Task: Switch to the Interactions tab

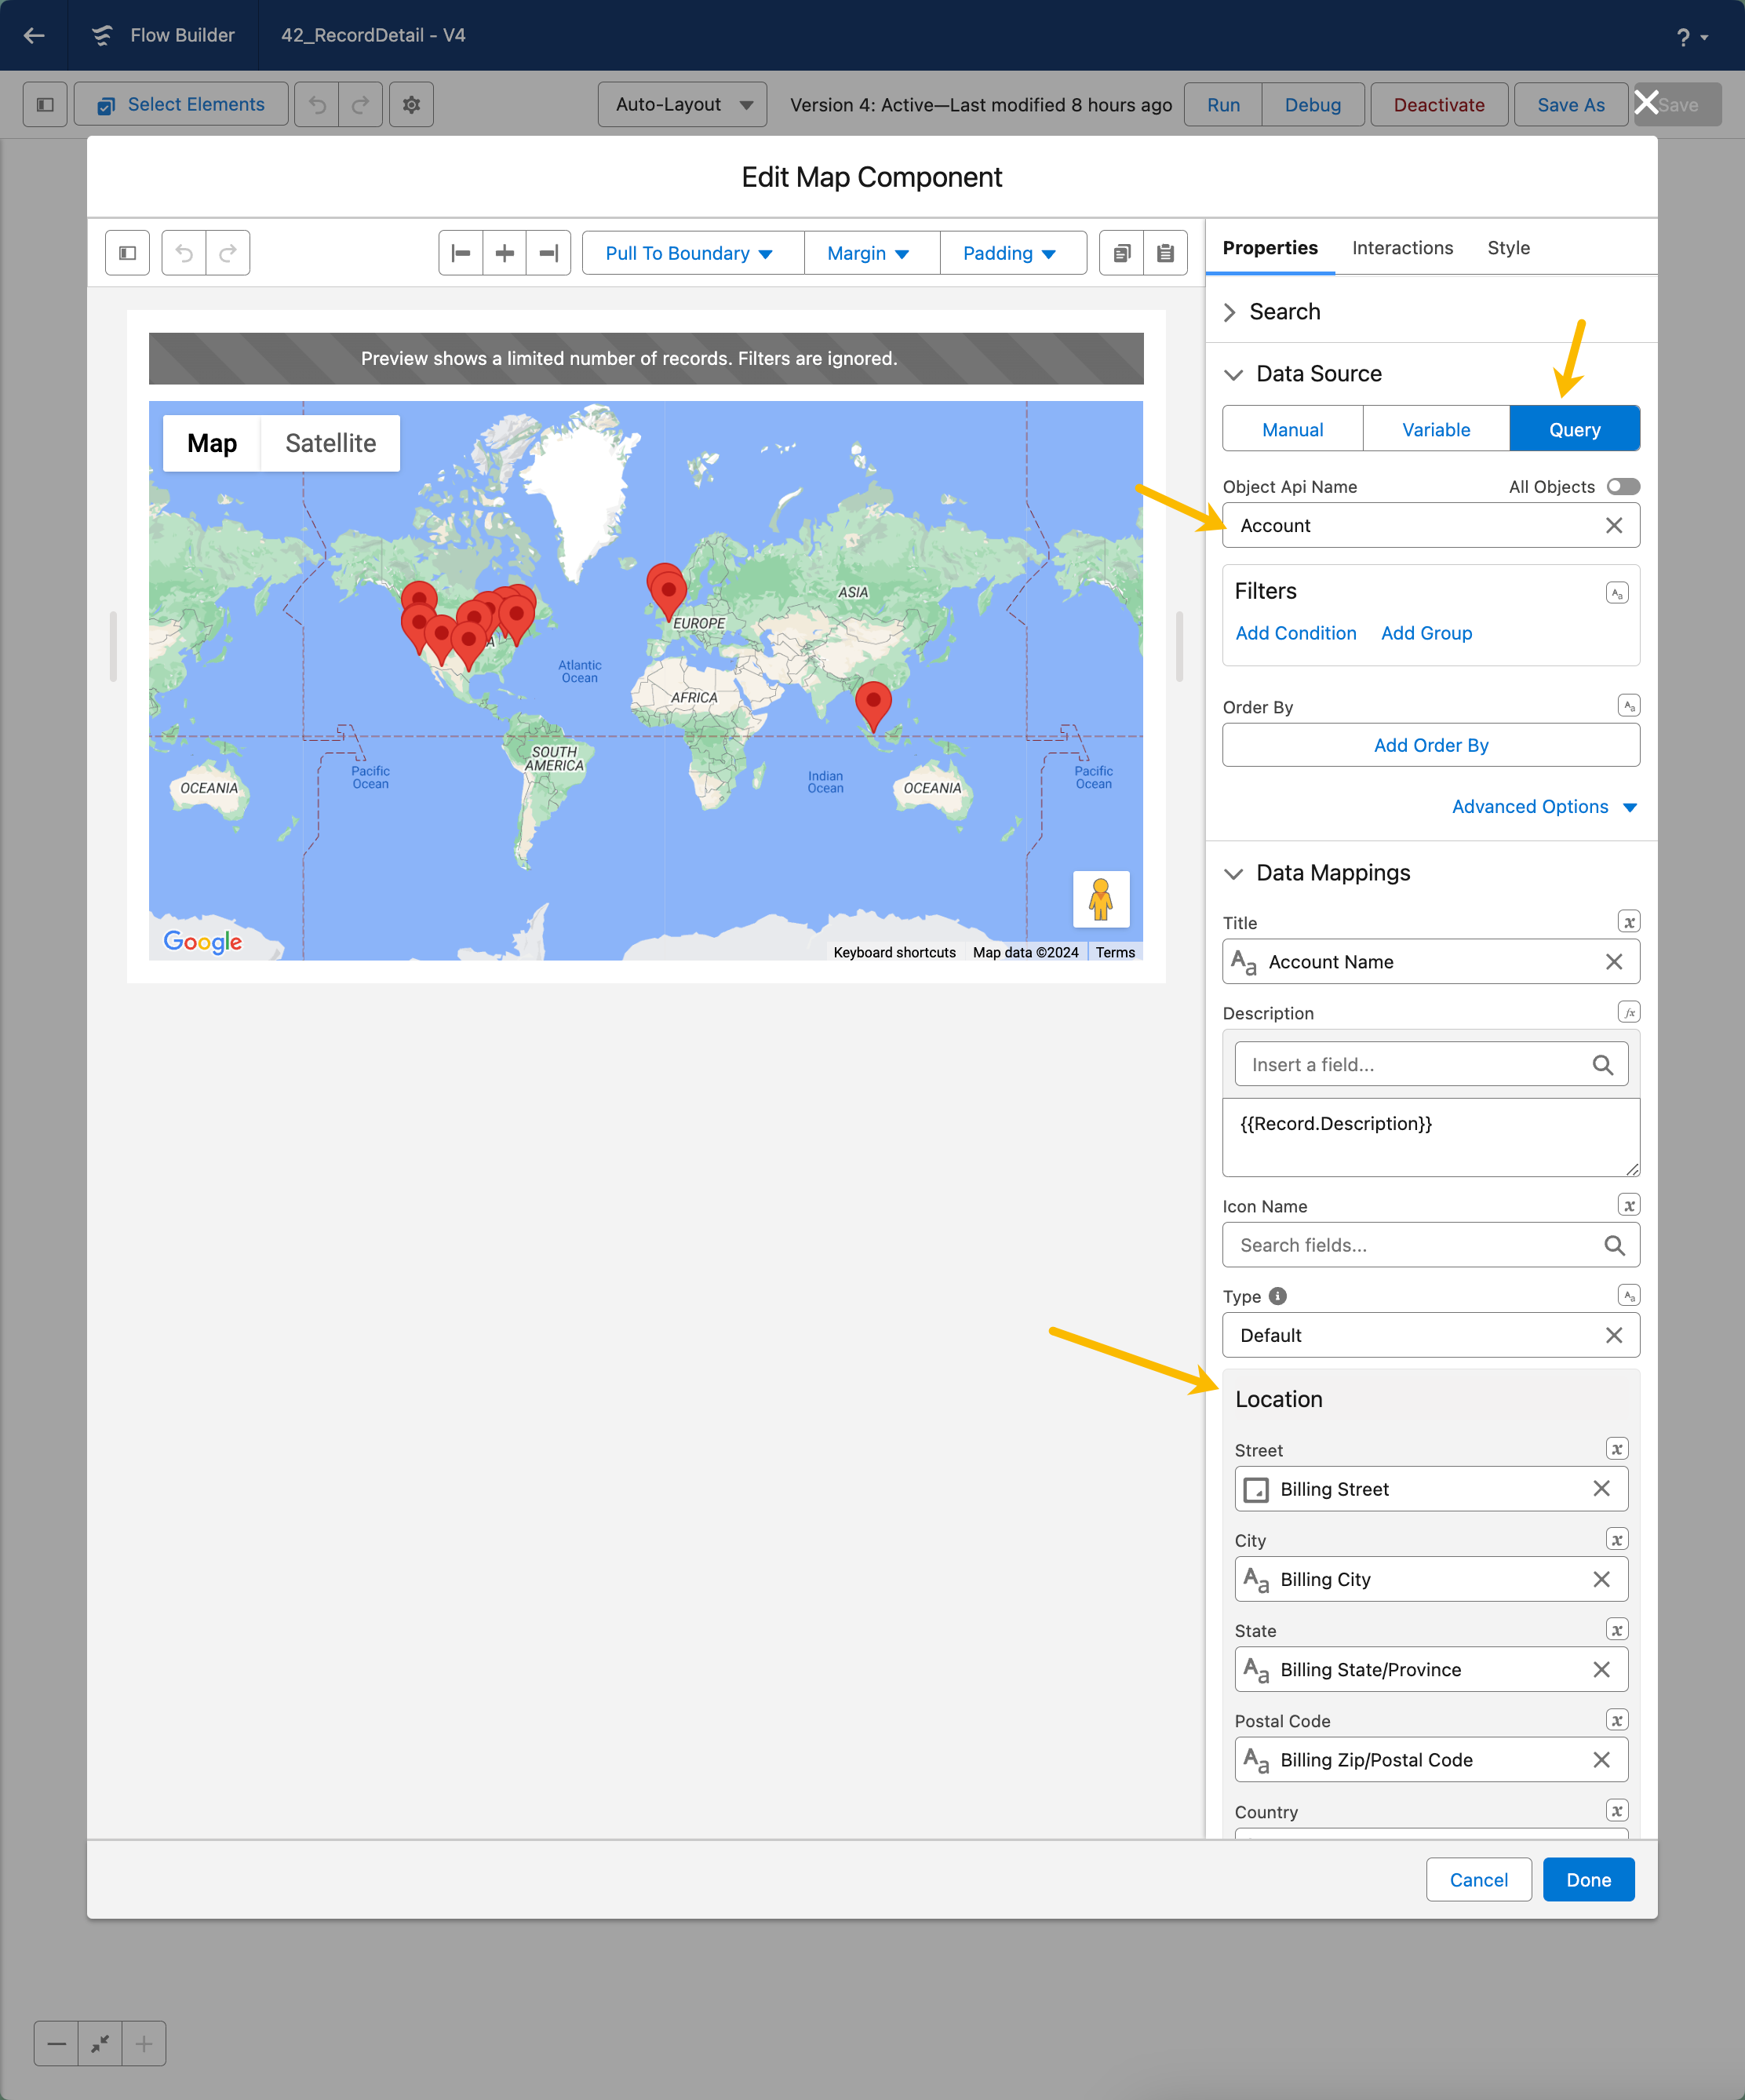Action: tap(1402, 248)
